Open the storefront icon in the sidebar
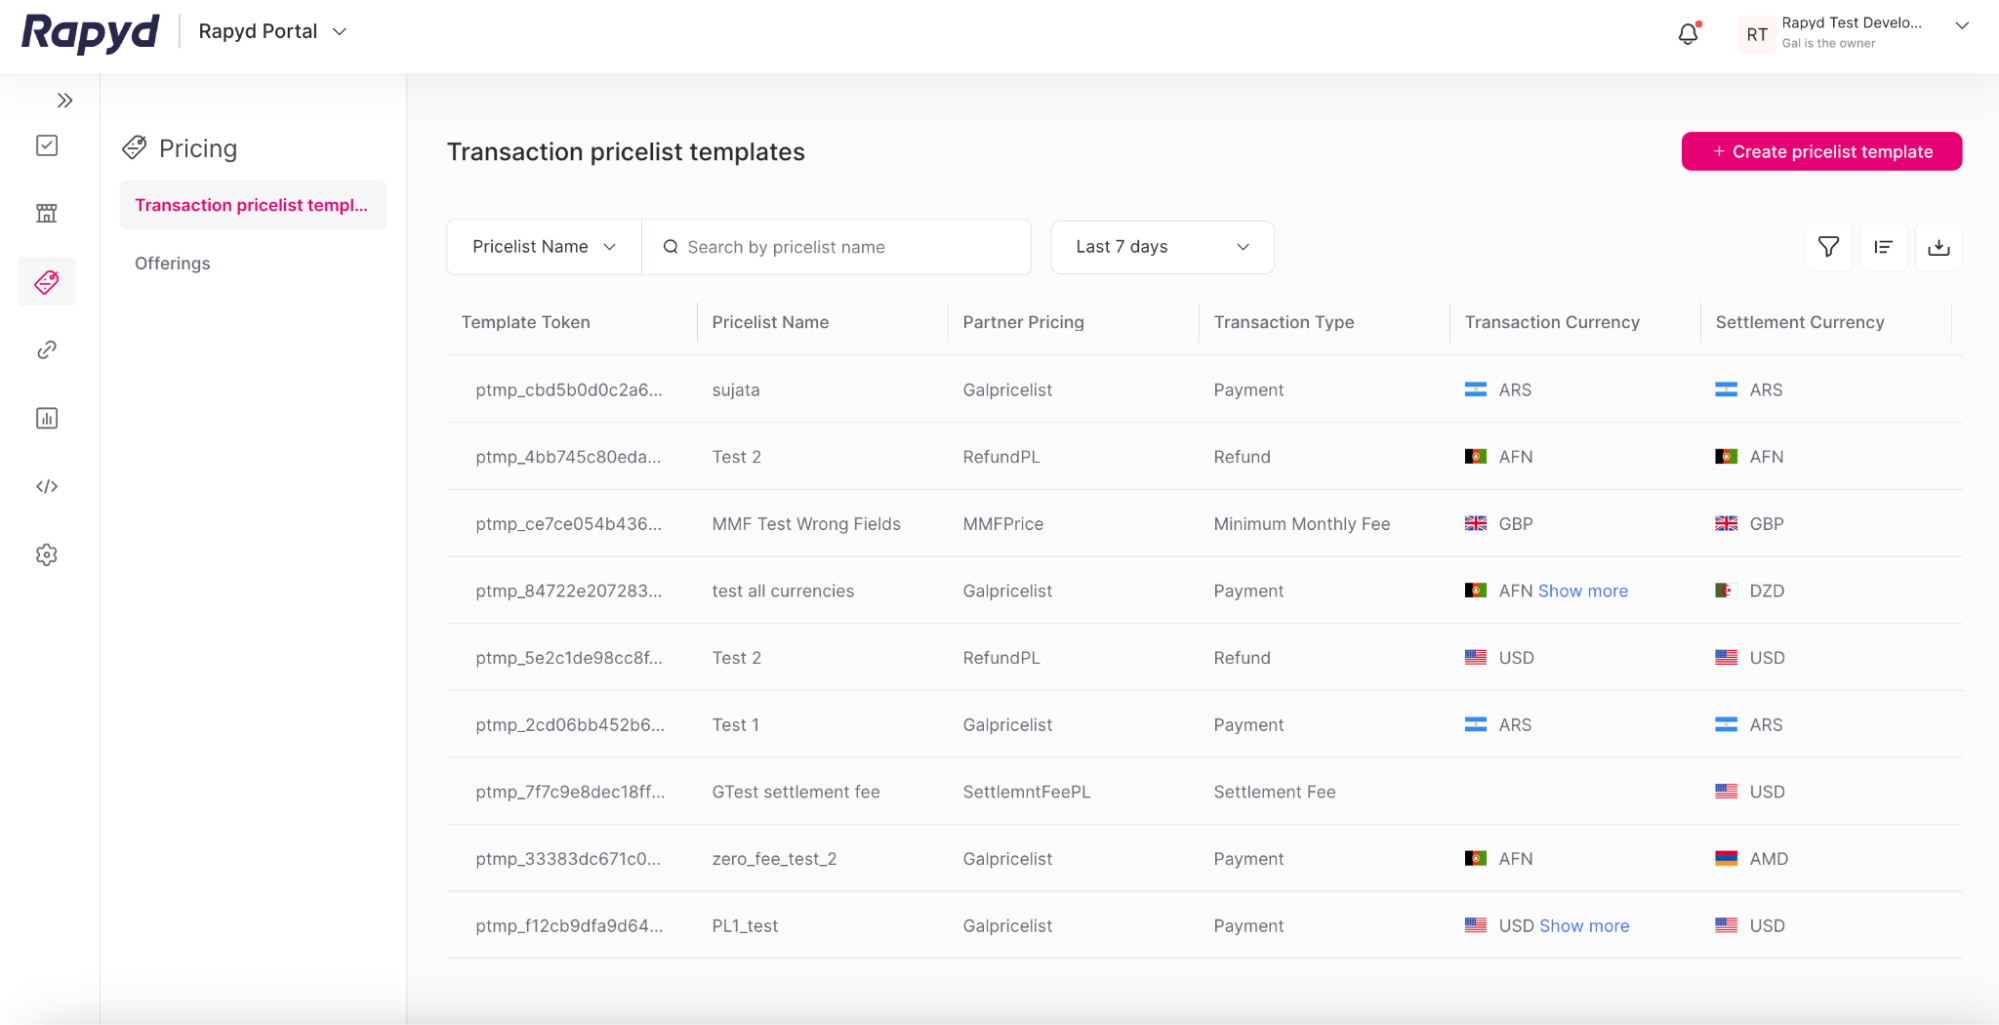This screenshot has width=1999, height=1025. [46, 213]
